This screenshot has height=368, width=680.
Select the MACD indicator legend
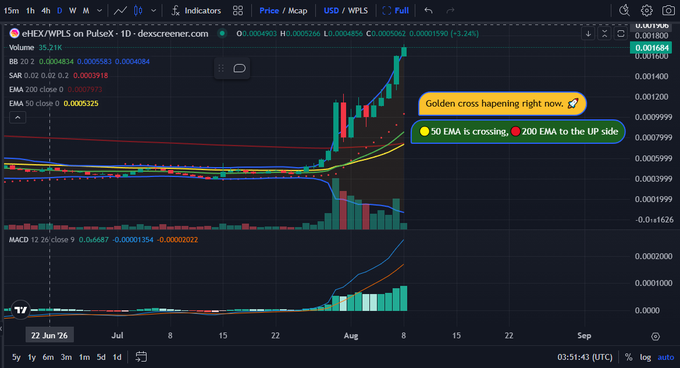coord(104,240)
